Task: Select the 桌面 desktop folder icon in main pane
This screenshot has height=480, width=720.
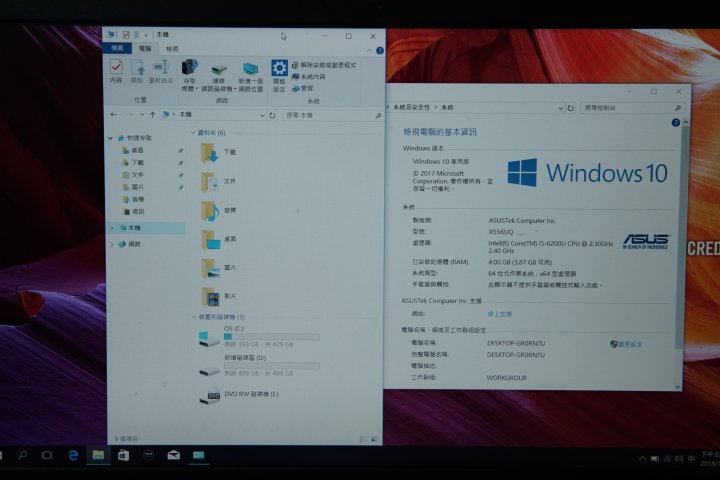Action: click(211, 239)
